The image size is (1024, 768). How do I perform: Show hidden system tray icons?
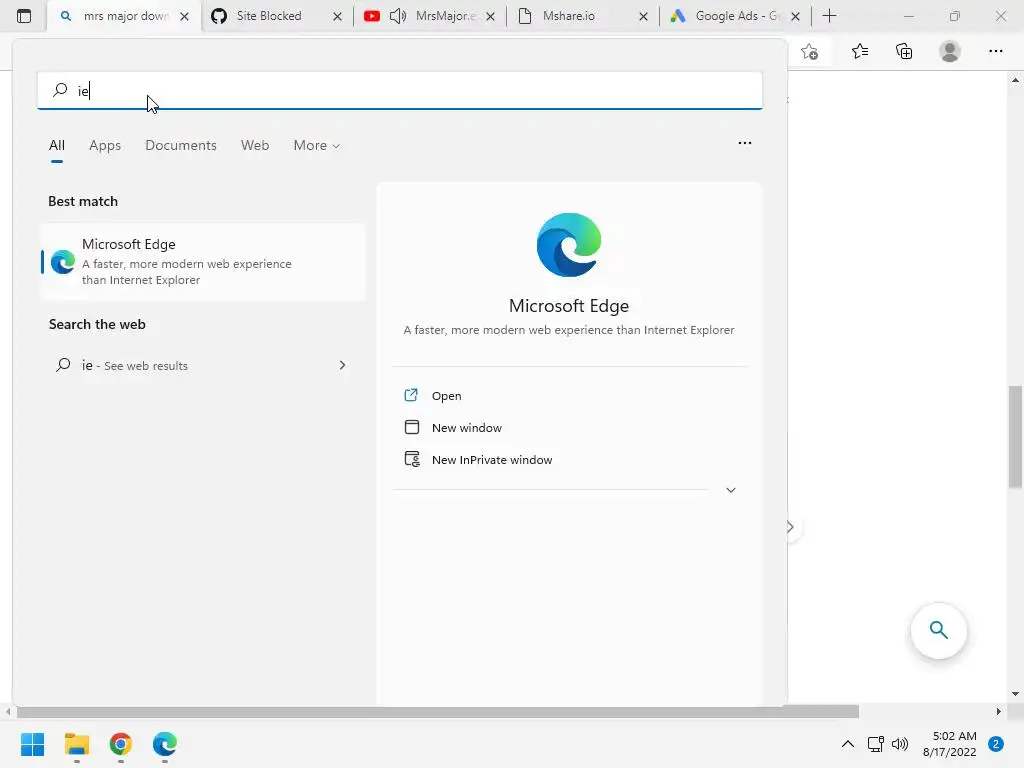pos(848,744)
